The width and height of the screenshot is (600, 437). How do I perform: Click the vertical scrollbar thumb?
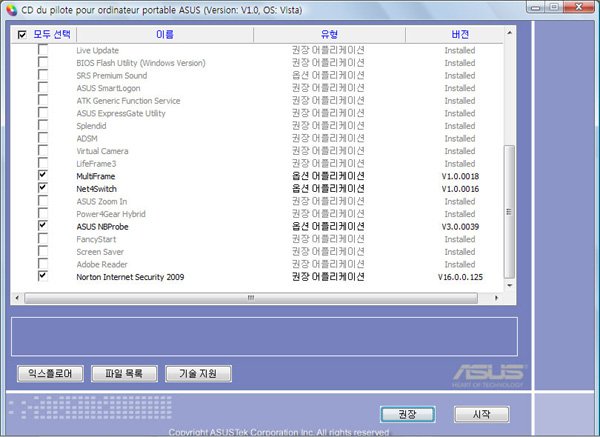point(509,212)
